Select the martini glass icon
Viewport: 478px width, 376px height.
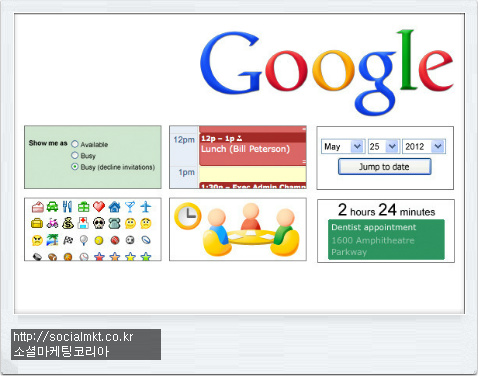130,207
